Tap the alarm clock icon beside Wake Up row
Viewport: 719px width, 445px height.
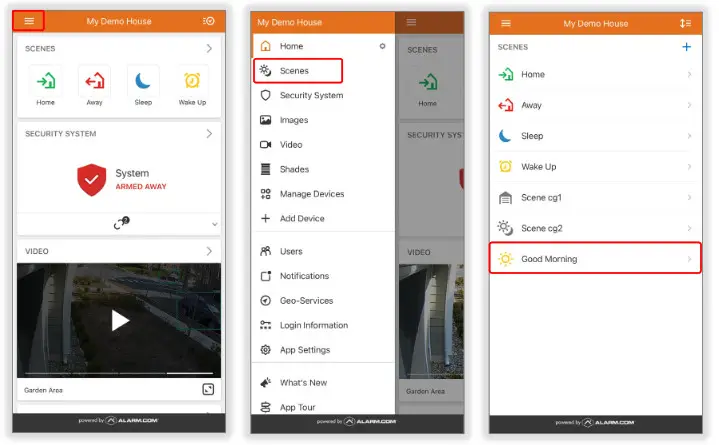pyautogui.click(x=505, y=167)
